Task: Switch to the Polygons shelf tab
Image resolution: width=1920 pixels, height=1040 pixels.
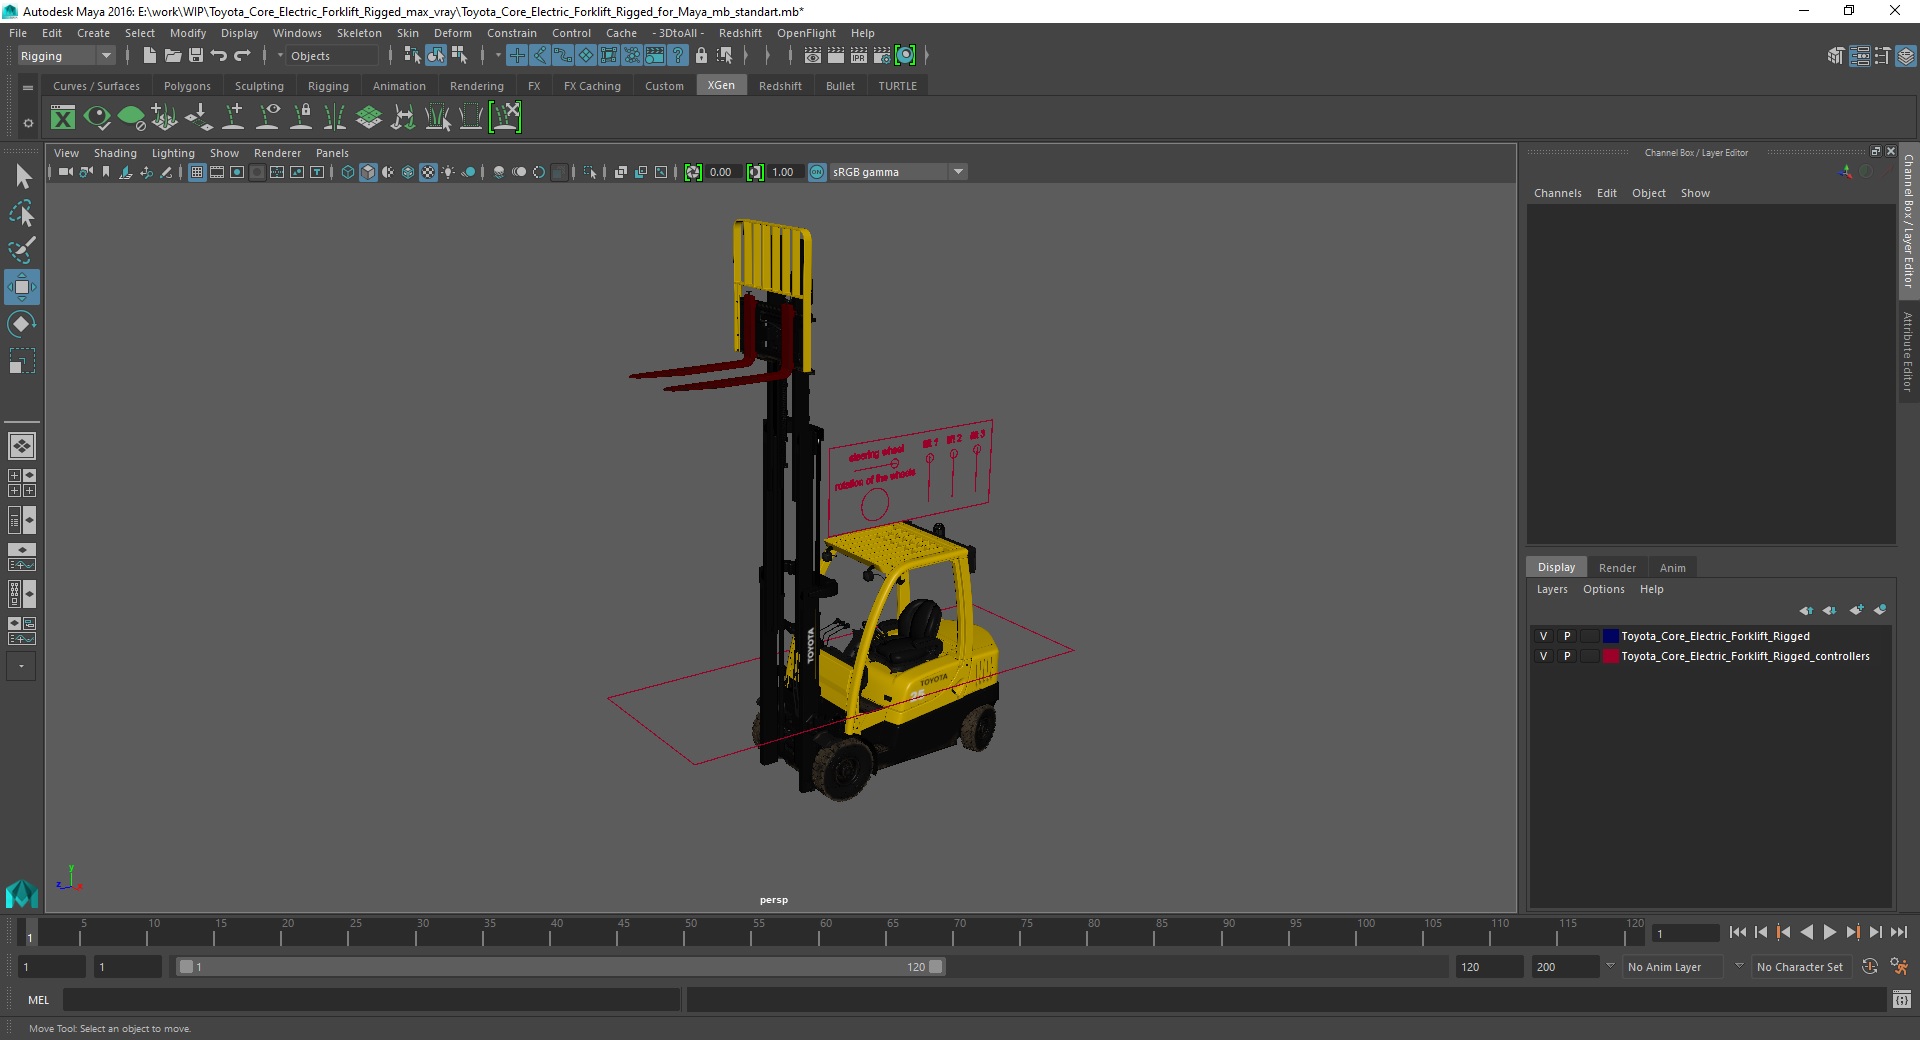Action: (x=187, y=86)
